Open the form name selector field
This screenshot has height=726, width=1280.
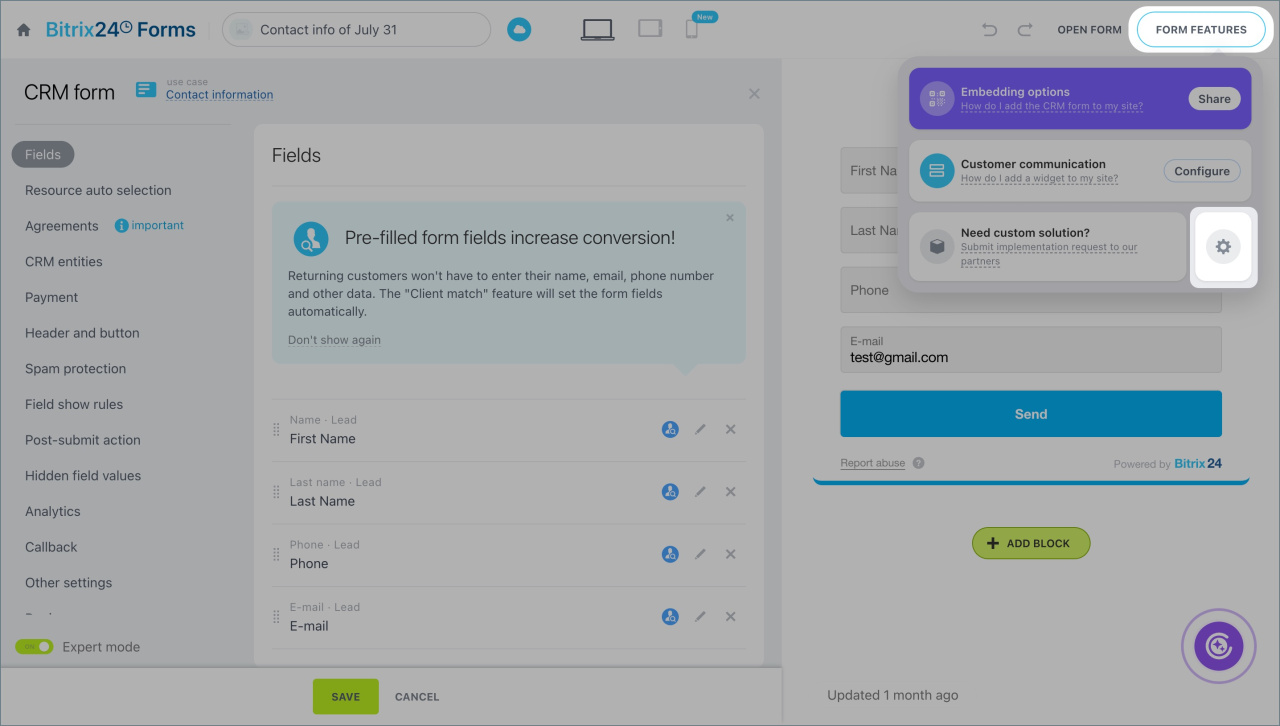pyautogui.click(x=357, y=30)
